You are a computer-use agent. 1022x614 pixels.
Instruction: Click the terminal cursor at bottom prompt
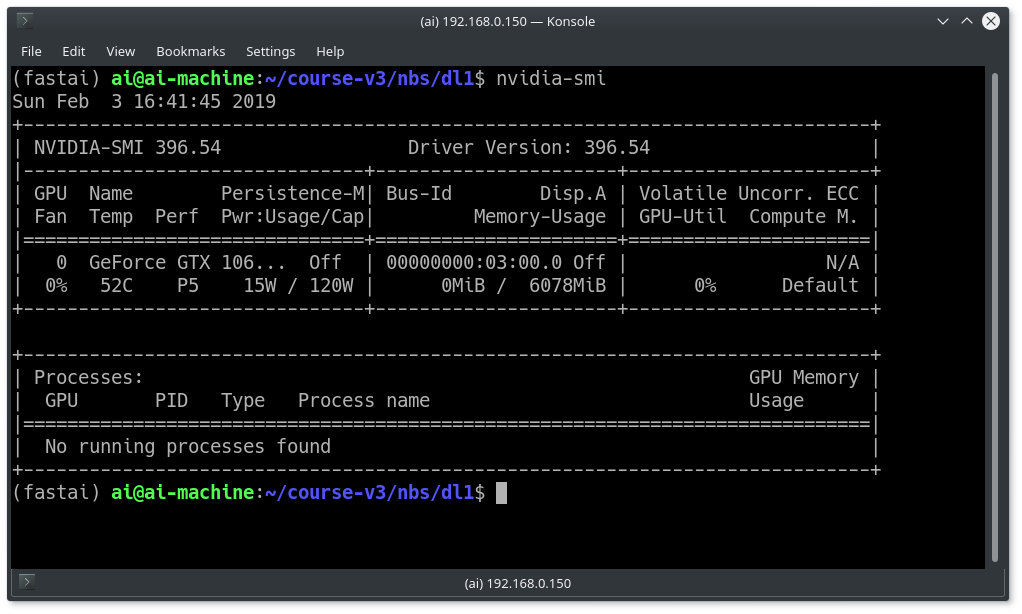click(501, 493)
